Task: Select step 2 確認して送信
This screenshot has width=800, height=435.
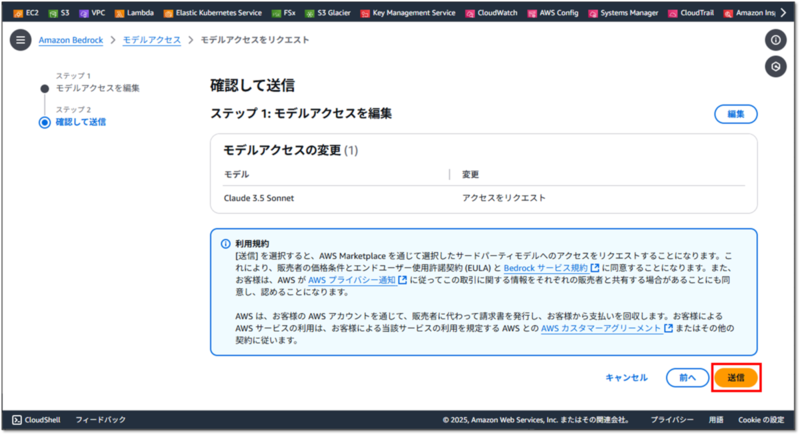Action: tap(81, 122)
